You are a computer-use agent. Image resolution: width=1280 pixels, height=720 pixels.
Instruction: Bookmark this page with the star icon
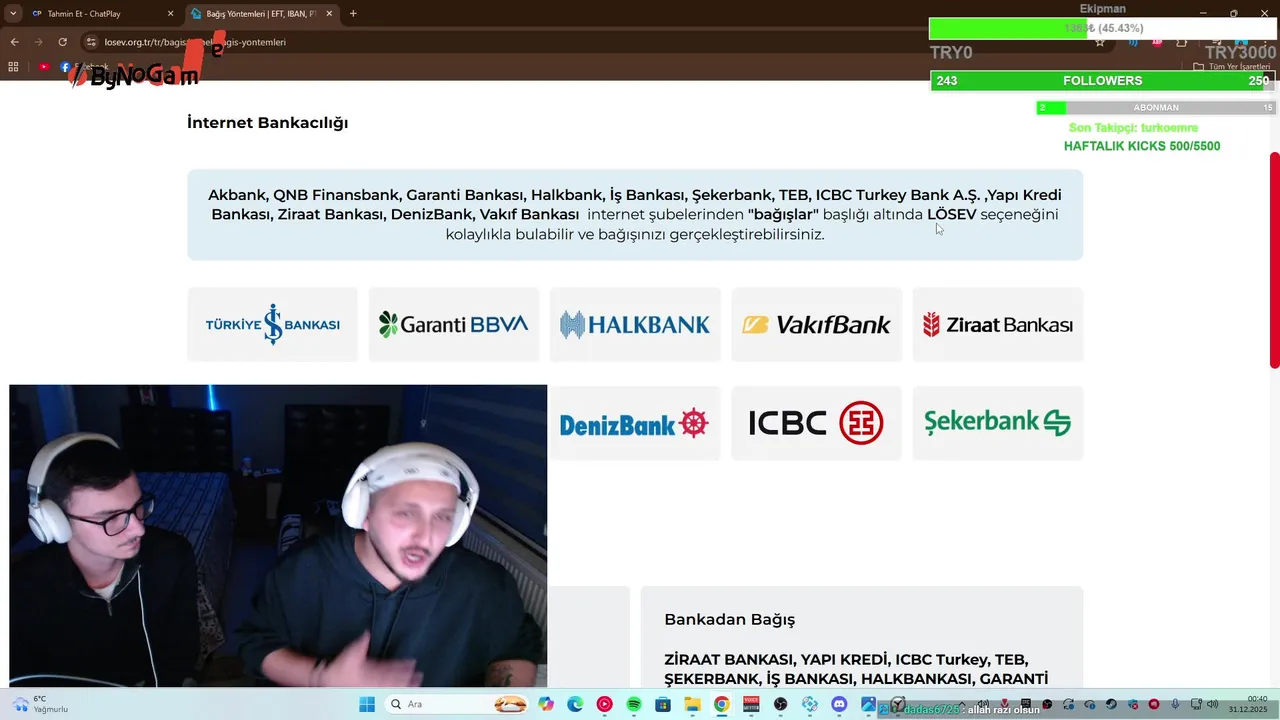click(1100, 42)
